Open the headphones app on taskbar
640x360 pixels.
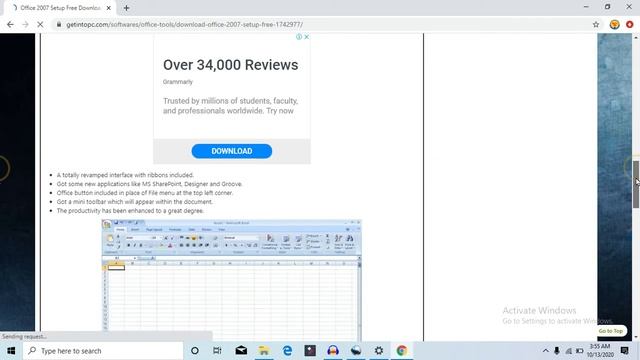pos(333,351)
